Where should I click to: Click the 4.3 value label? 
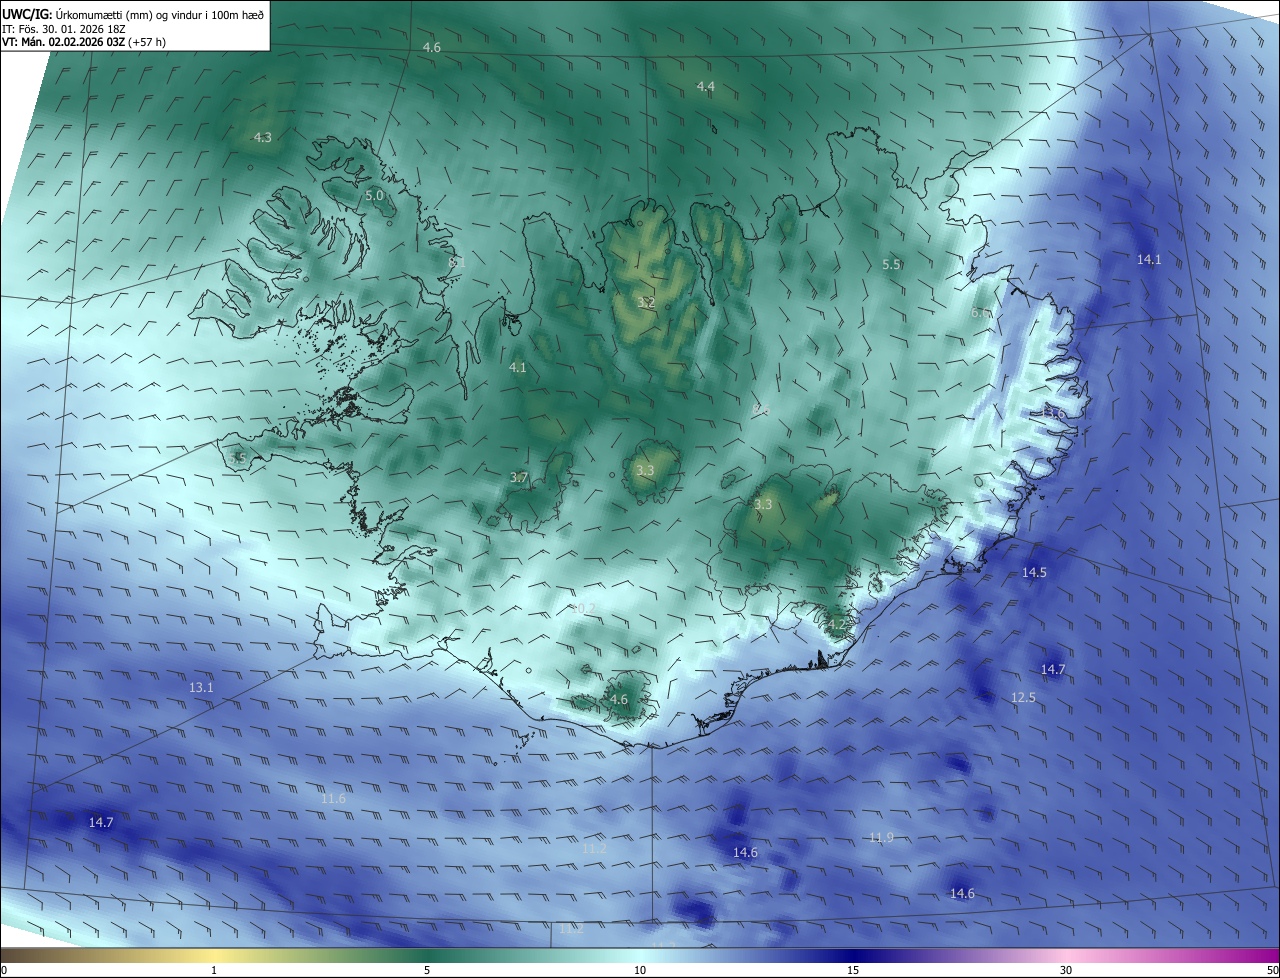(262, 138)
